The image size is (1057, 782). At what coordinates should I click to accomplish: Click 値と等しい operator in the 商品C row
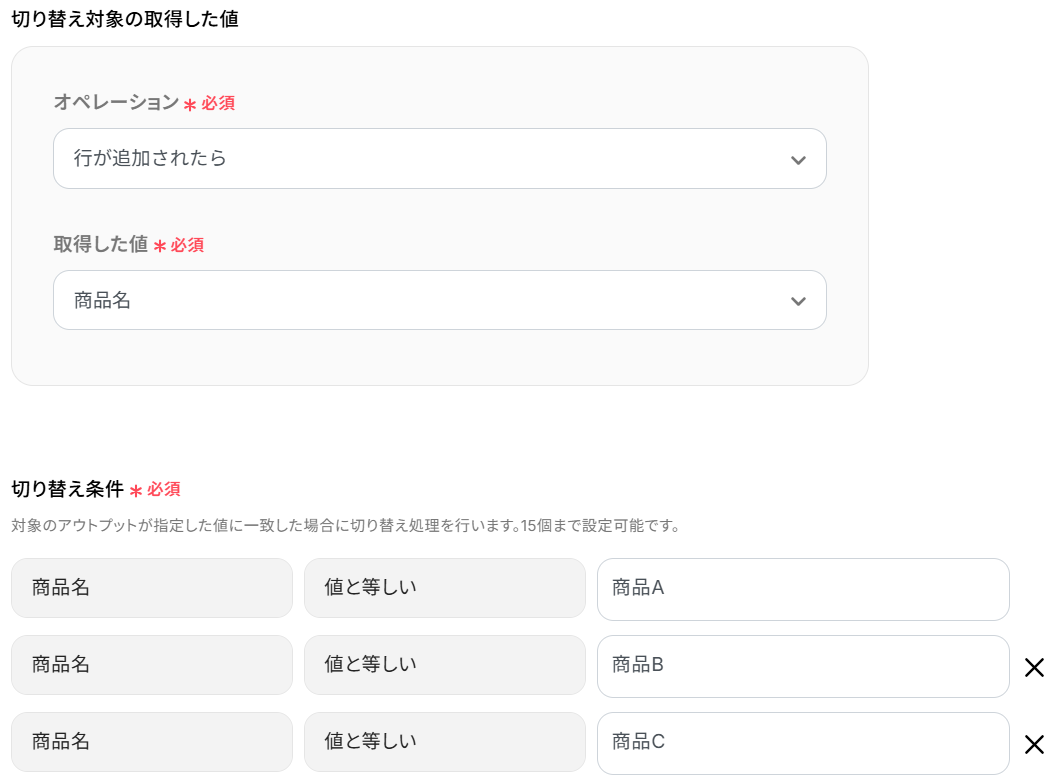(x=444, y=742)
